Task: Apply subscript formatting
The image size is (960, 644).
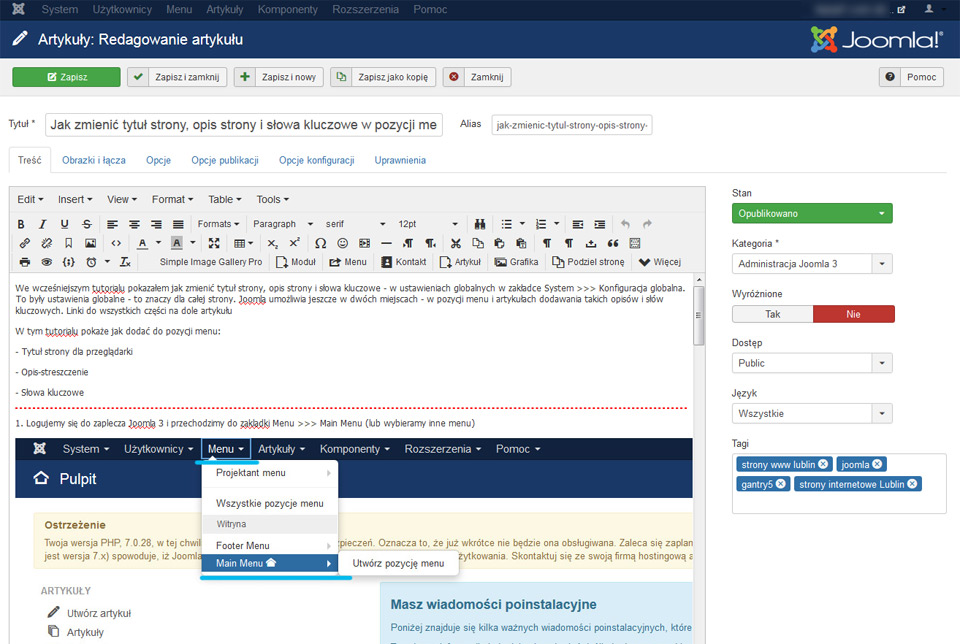Action: coord(272,243)
